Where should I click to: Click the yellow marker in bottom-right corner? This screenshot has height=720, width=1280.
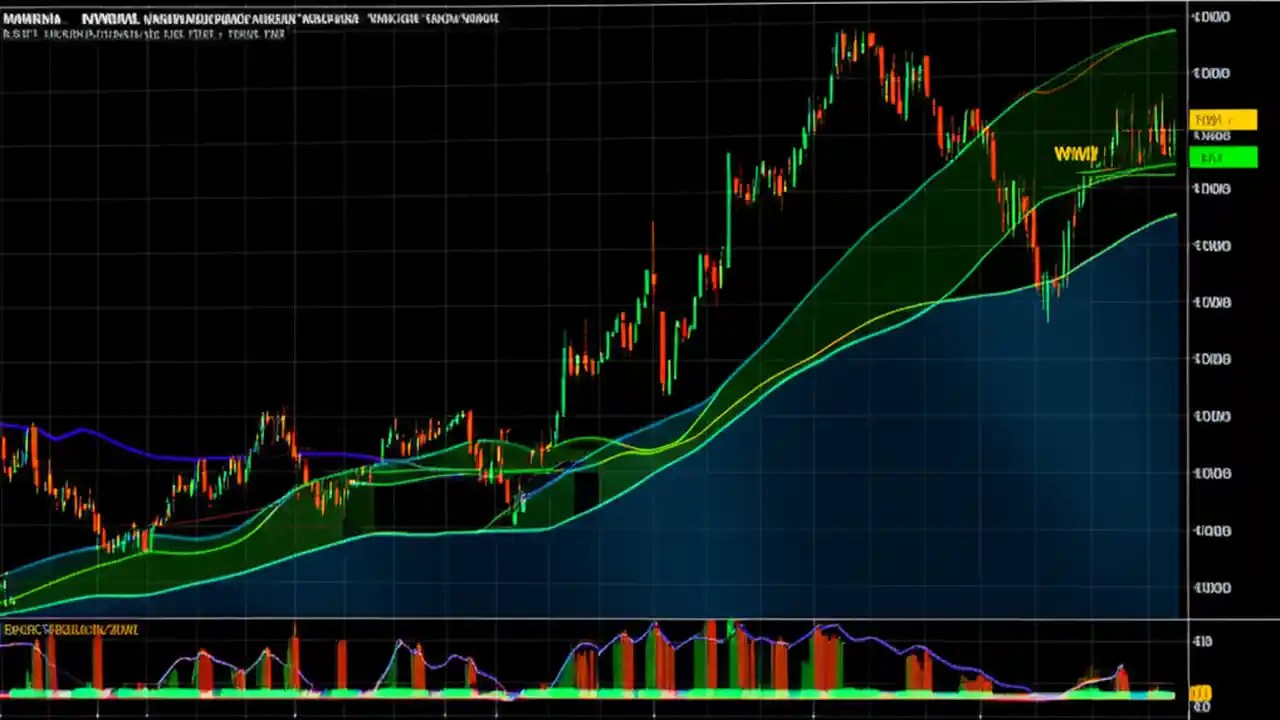1202,691
